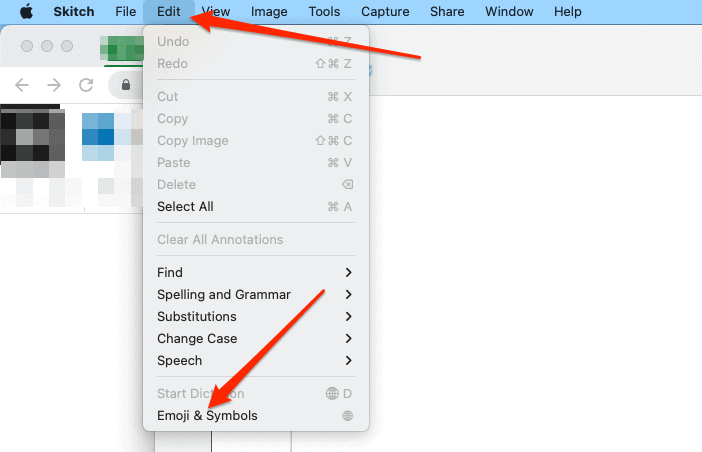Open the Help menu
702x452 pixels.
[x=567, y=12]
